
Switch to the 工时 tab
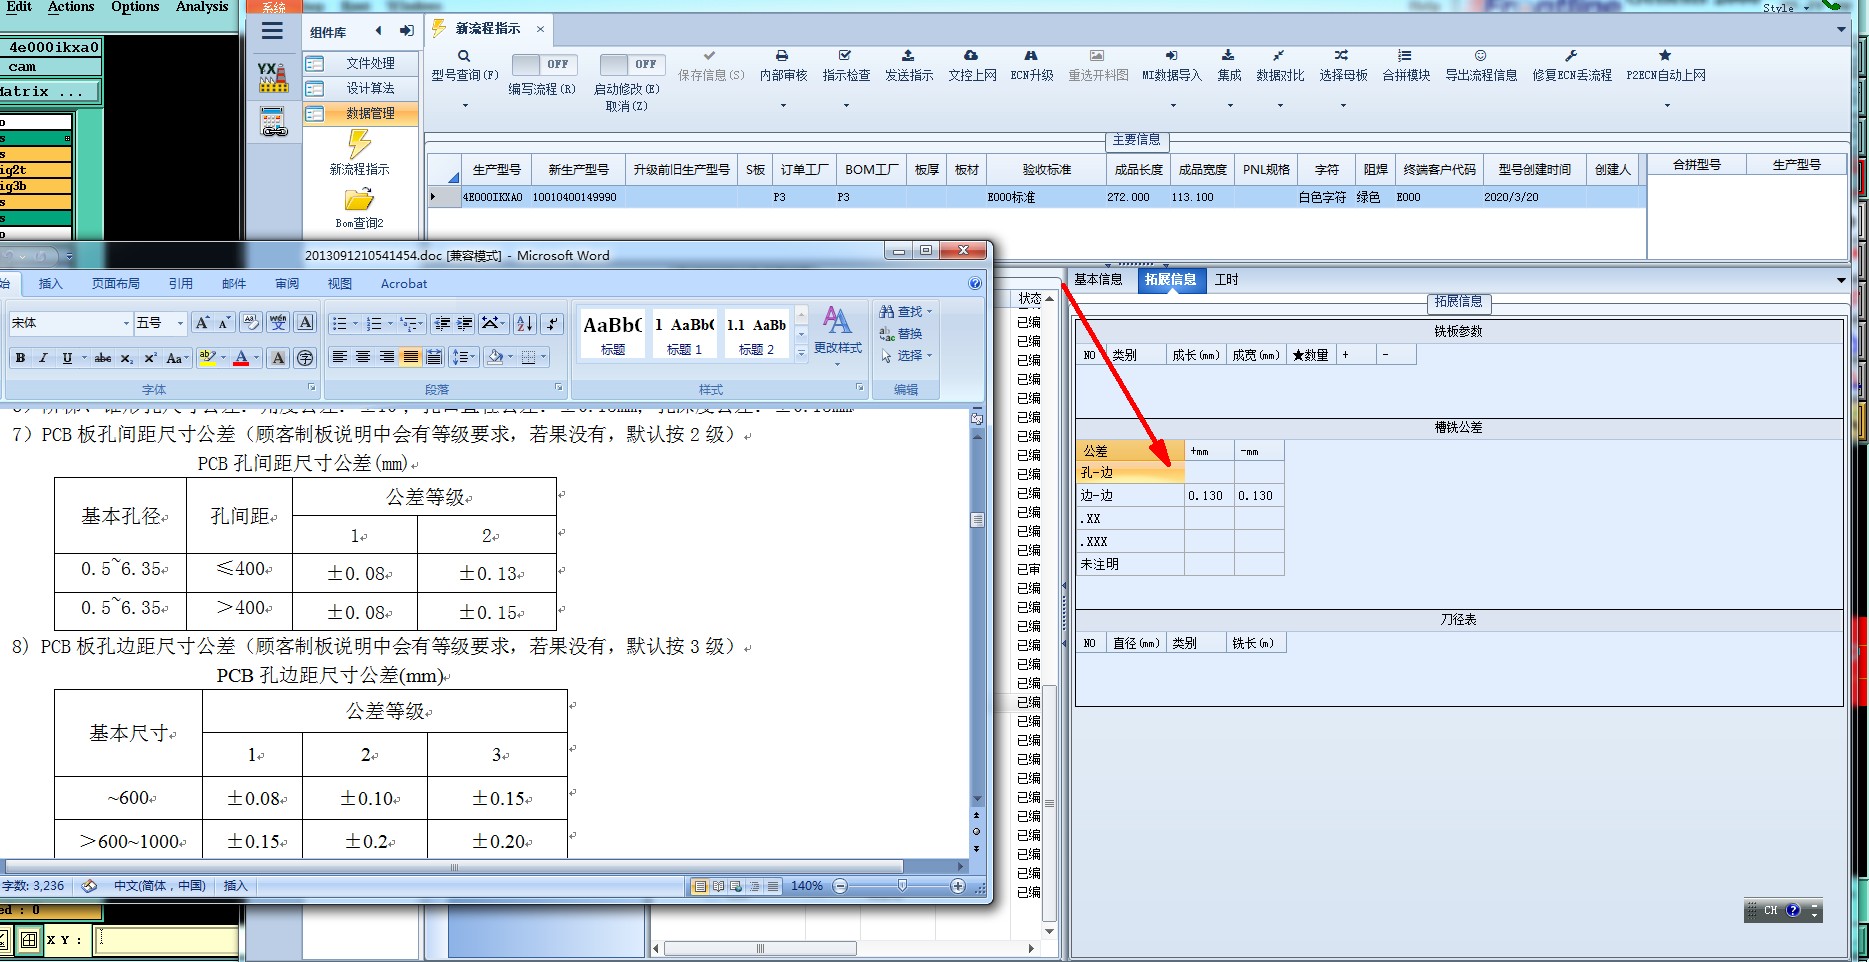pyautogui.click(x=1226, y=280)
